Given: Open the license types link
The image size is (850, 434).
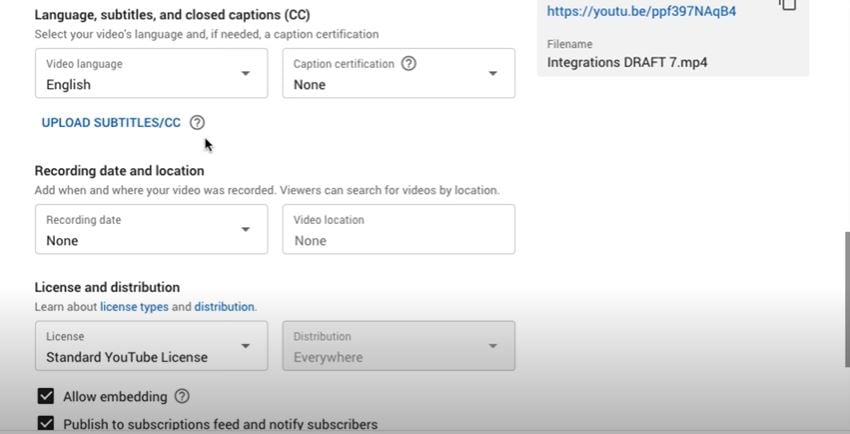Looking at the screenshot, I should 134,307.
